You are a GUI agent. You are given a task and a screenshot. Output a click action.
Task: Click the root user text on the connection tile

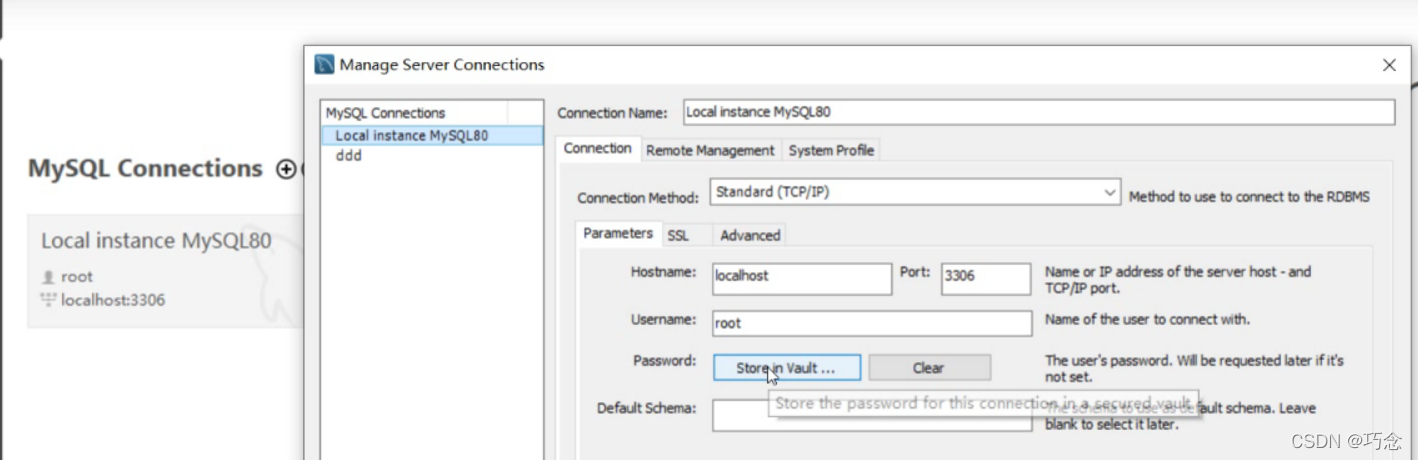click(x=77, y=277)
